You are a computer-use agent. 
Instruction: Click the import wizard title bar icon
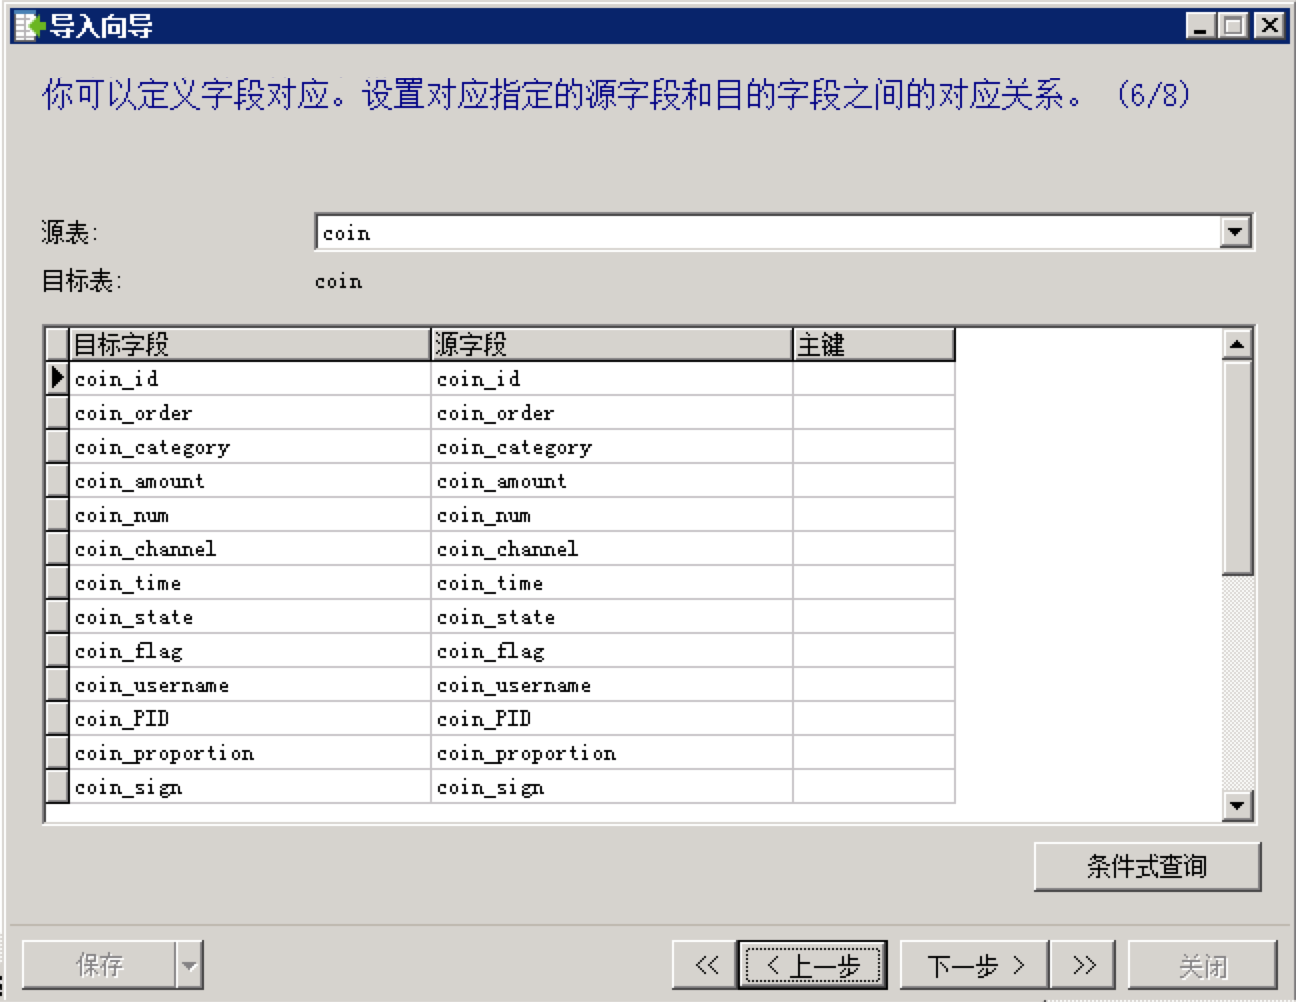(x=30, y=25)
